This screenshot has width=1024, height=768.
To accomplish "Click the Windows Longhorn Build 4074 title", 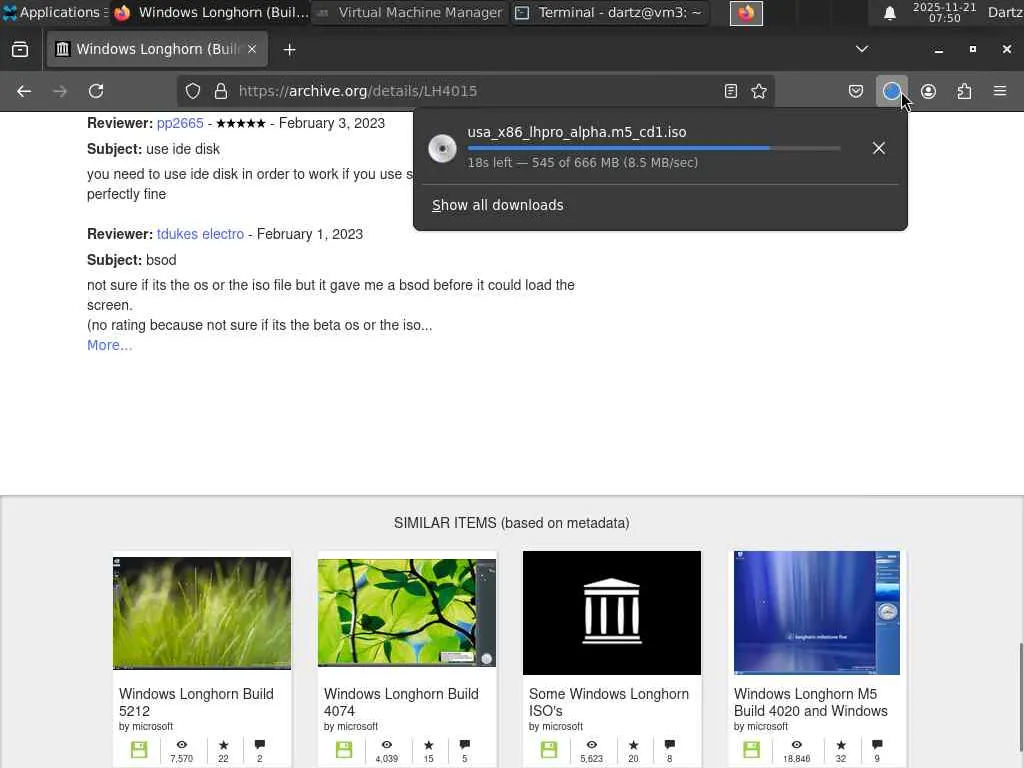I will [401, 703].
